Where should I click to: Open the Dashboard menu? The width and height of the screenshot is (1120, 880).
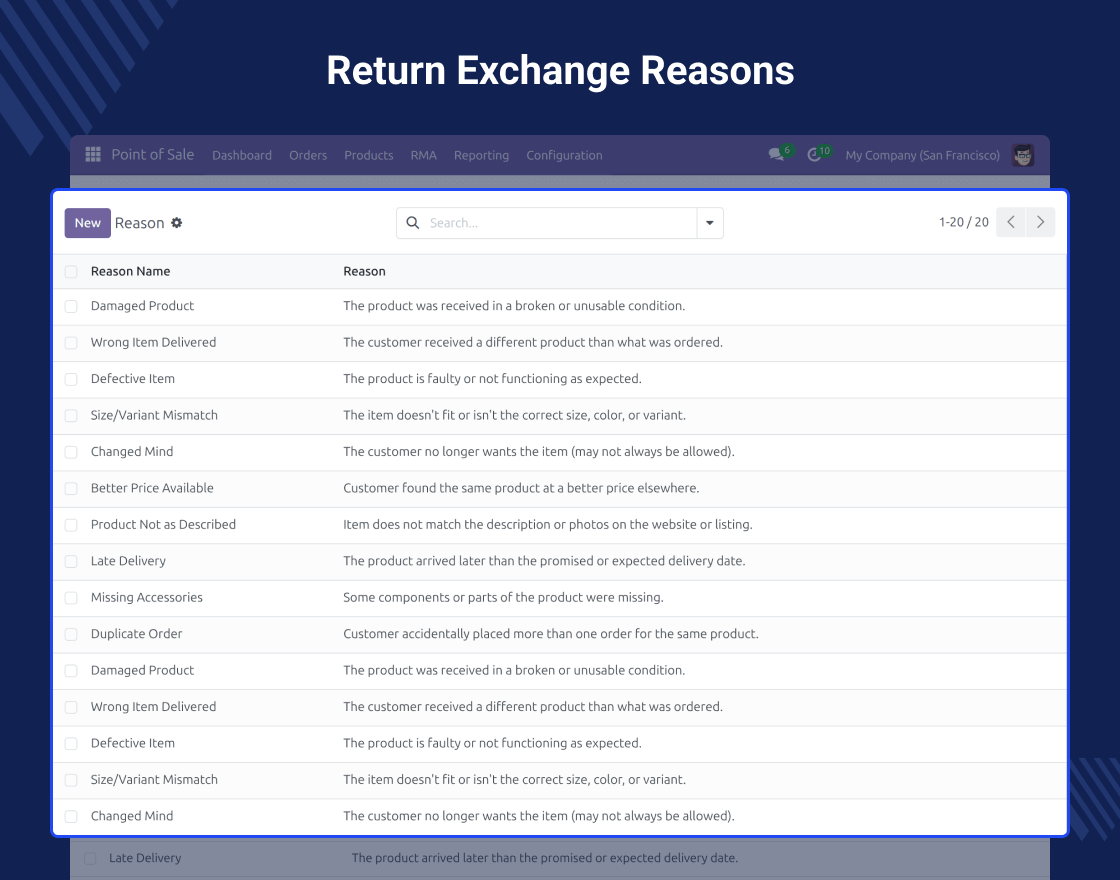coord(241,155)
